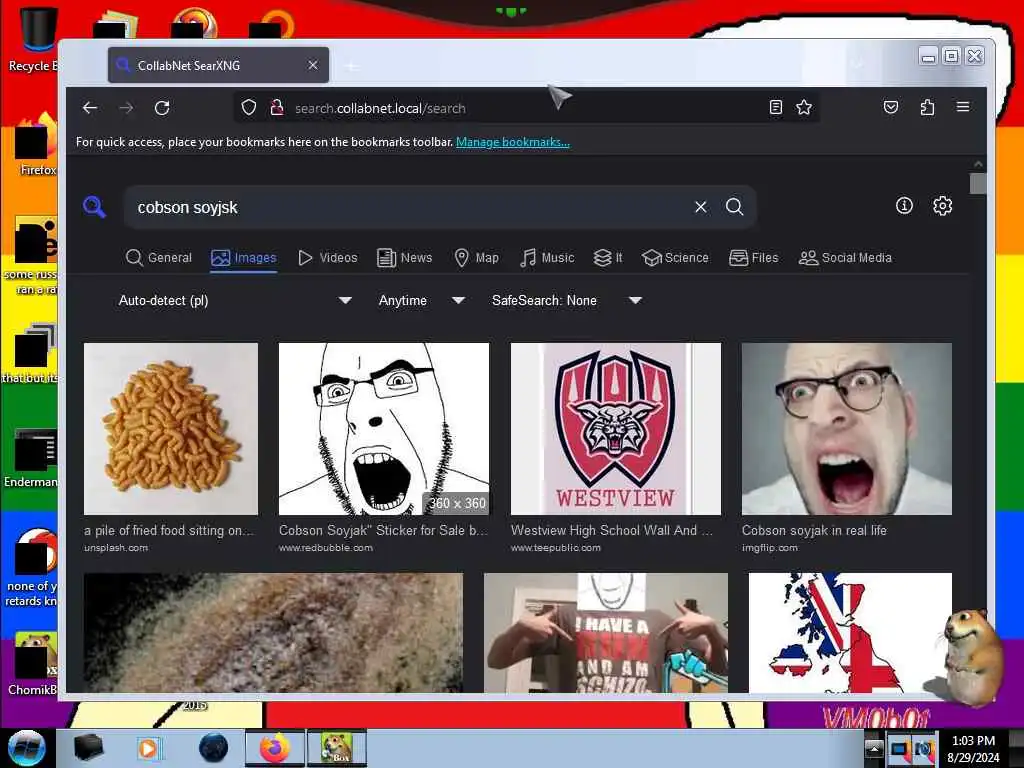This screenshot has width=1024, height=768.
Task: Open the fried food pile thumbnail
Action: coord(171,429)
